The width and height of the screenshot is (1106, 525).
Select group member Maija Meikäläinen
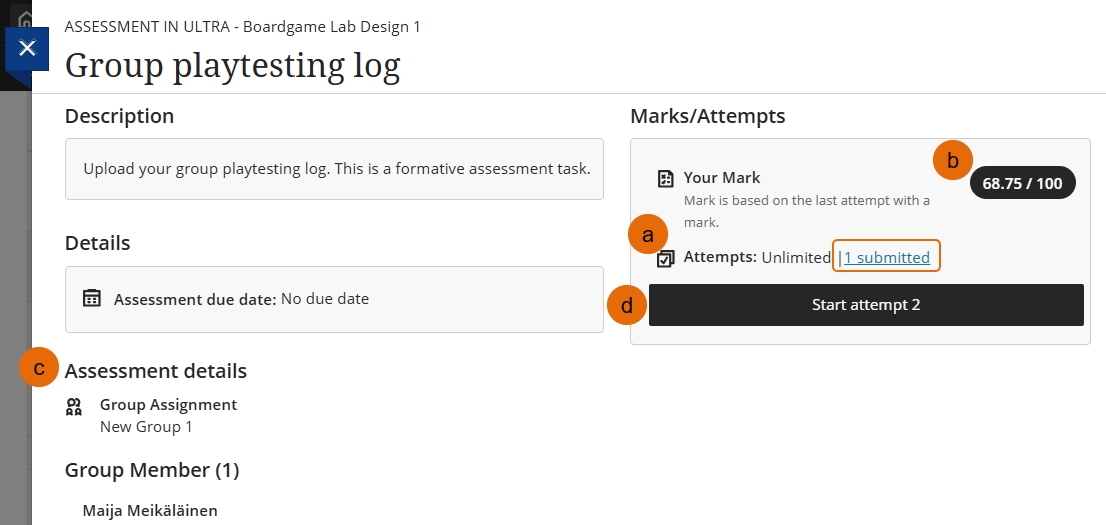150,510
